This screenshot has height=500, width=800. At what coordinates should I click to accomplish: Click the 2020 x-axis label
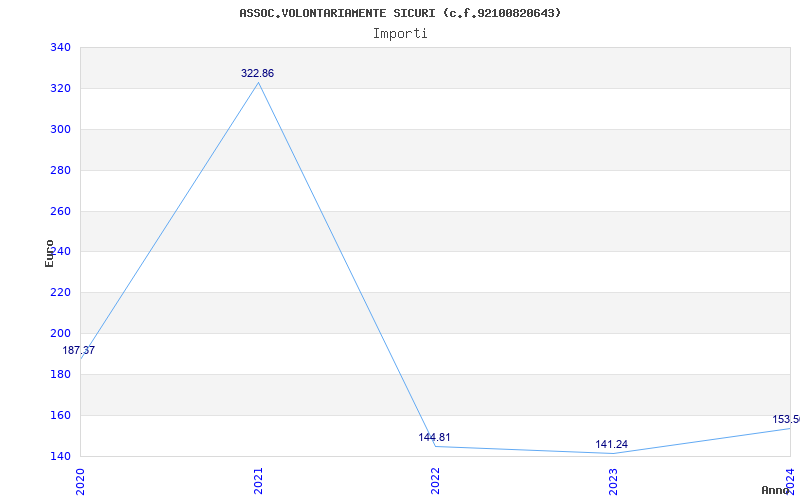click(80, 480)
